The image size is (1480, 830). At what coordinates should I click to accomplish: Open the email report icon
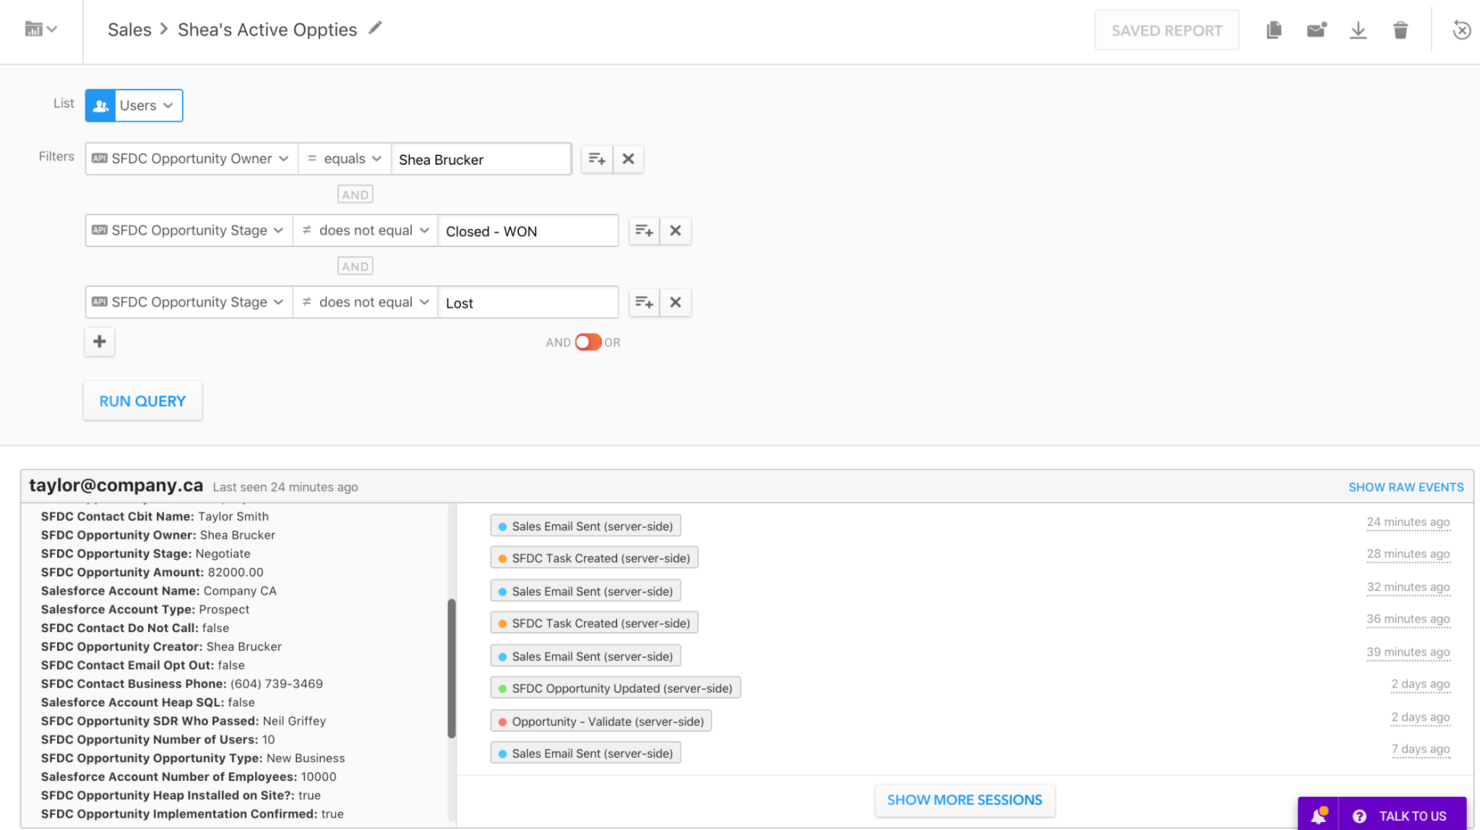[1316, 30]
